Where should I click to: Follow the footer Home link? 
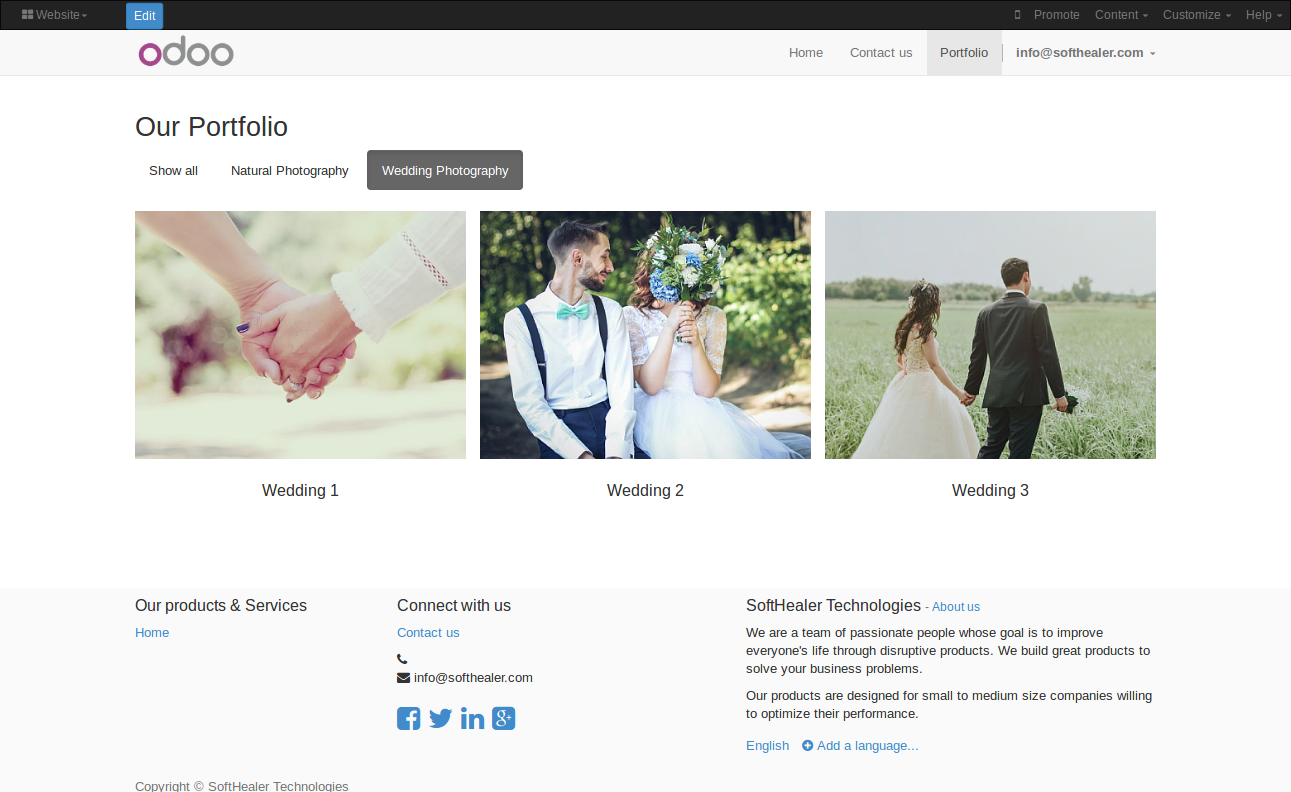(x=152, y=632)
